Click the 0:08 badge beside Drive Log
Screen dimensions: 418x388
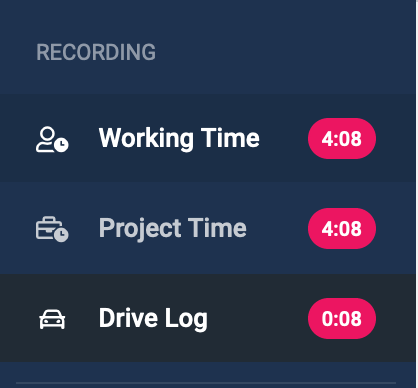point(342,318)
